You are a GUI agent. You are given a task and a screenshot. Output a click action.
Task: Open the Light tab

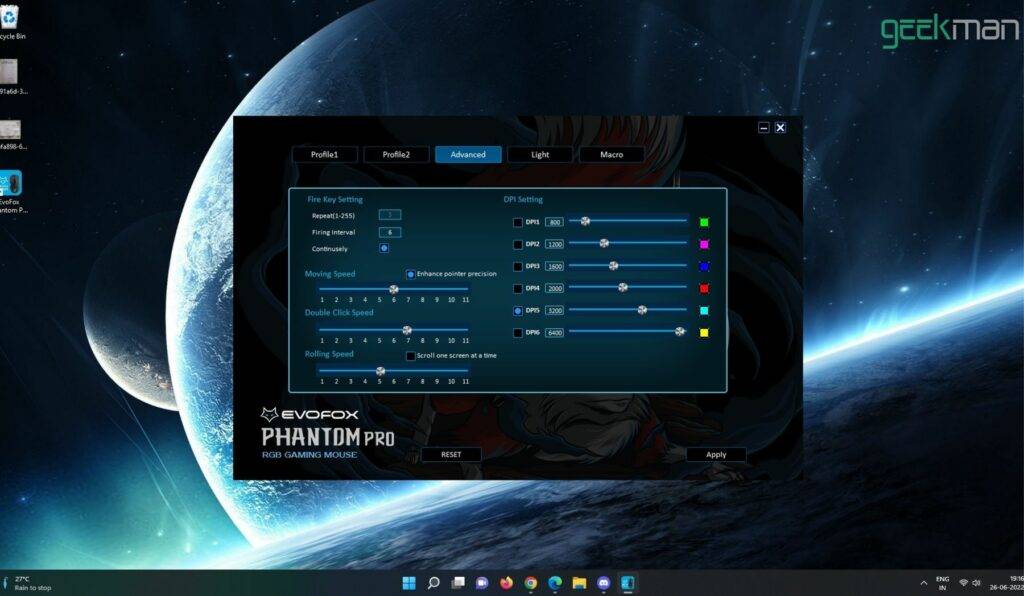tap(540, 155)
